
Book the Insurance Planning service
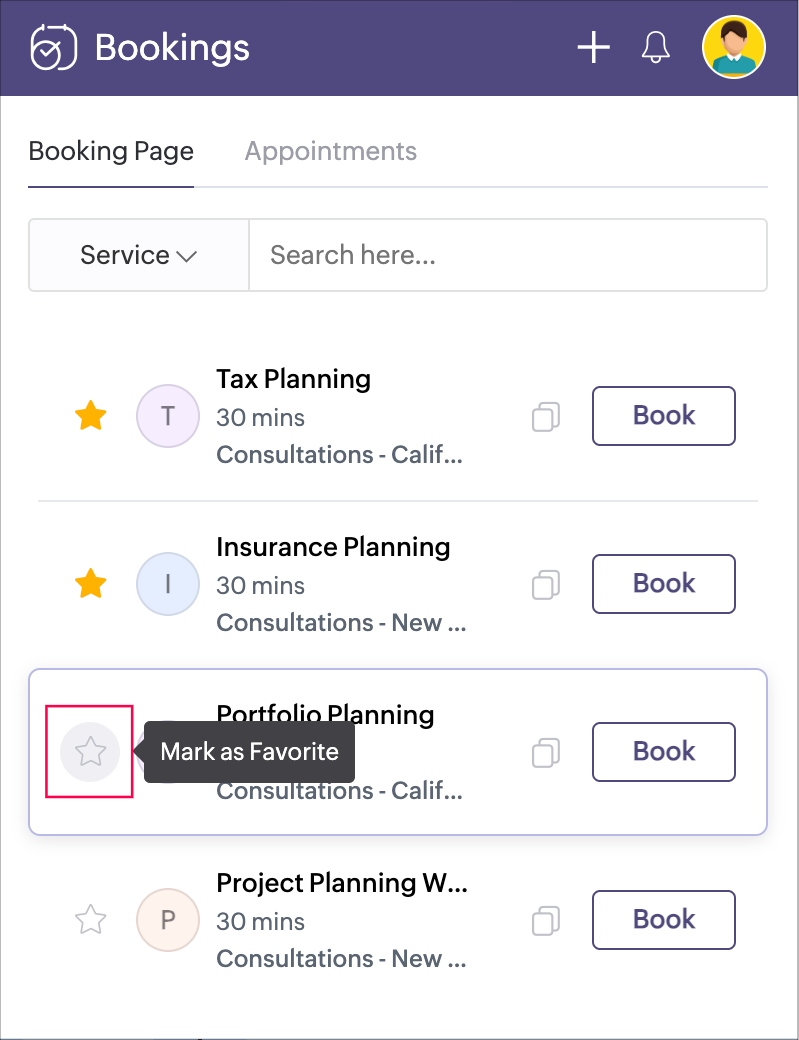(664, 584)
